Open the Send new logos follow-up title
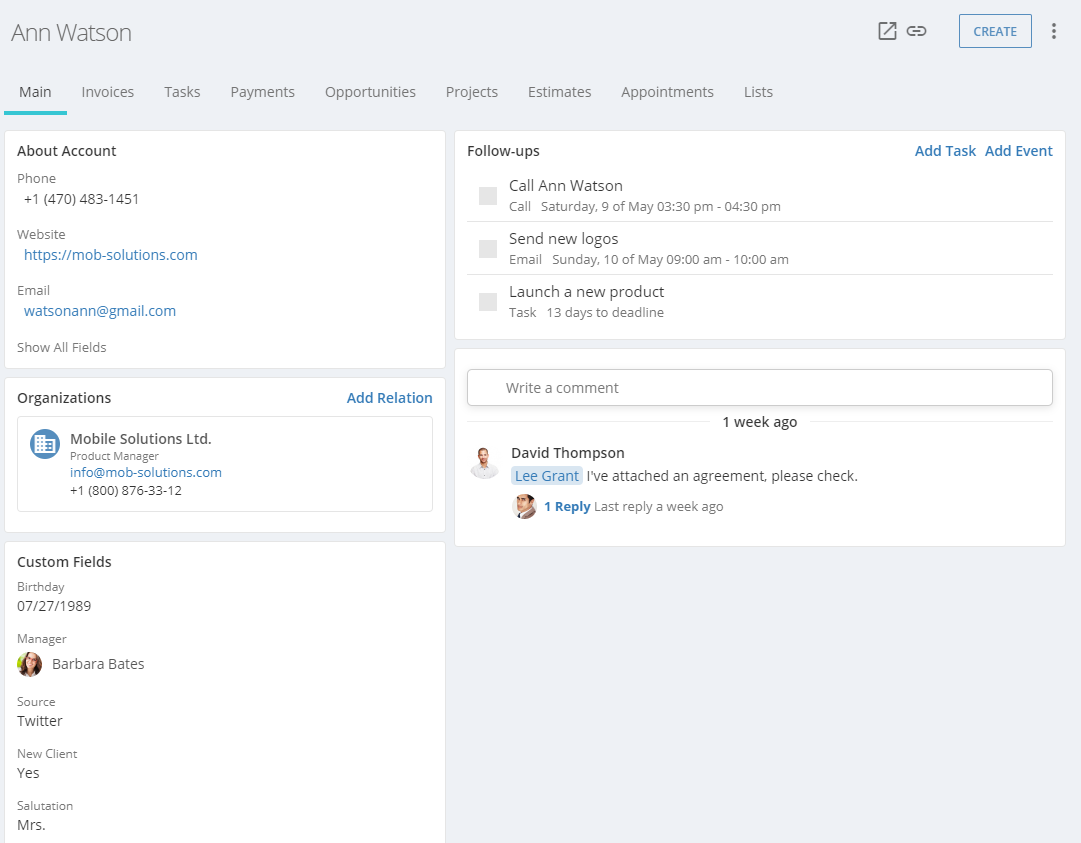Screen dimensions: 1081x843 click(x=564, y=239)
